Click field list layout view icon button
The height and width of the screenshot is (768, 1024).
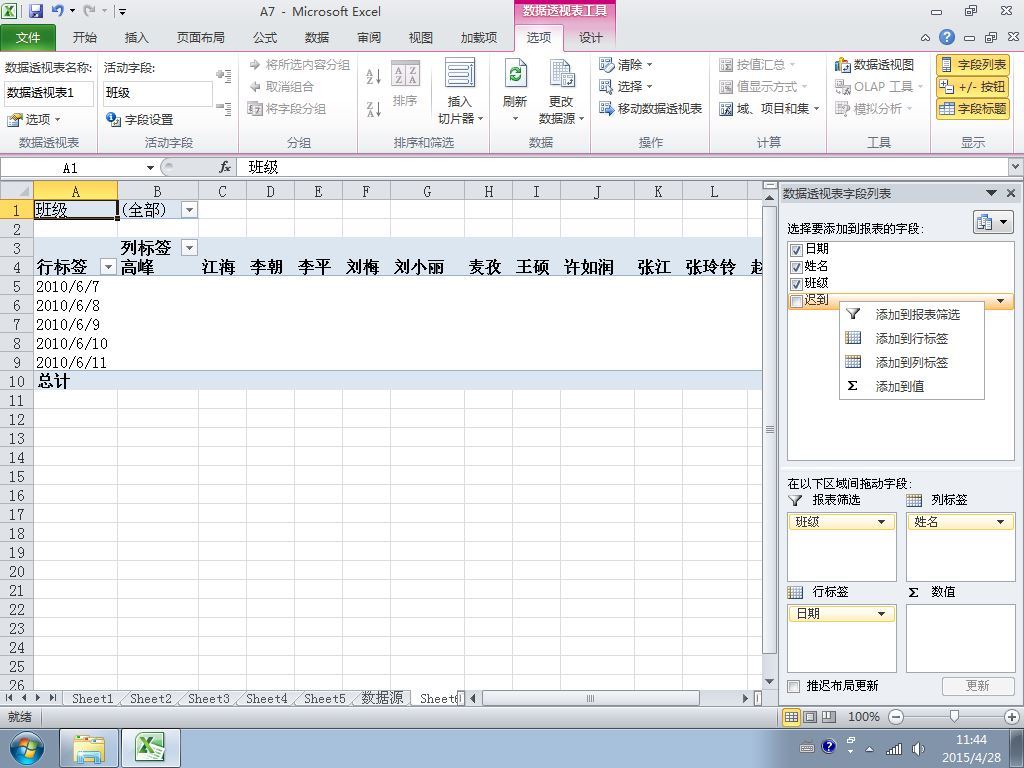click(x=993, y=223)
